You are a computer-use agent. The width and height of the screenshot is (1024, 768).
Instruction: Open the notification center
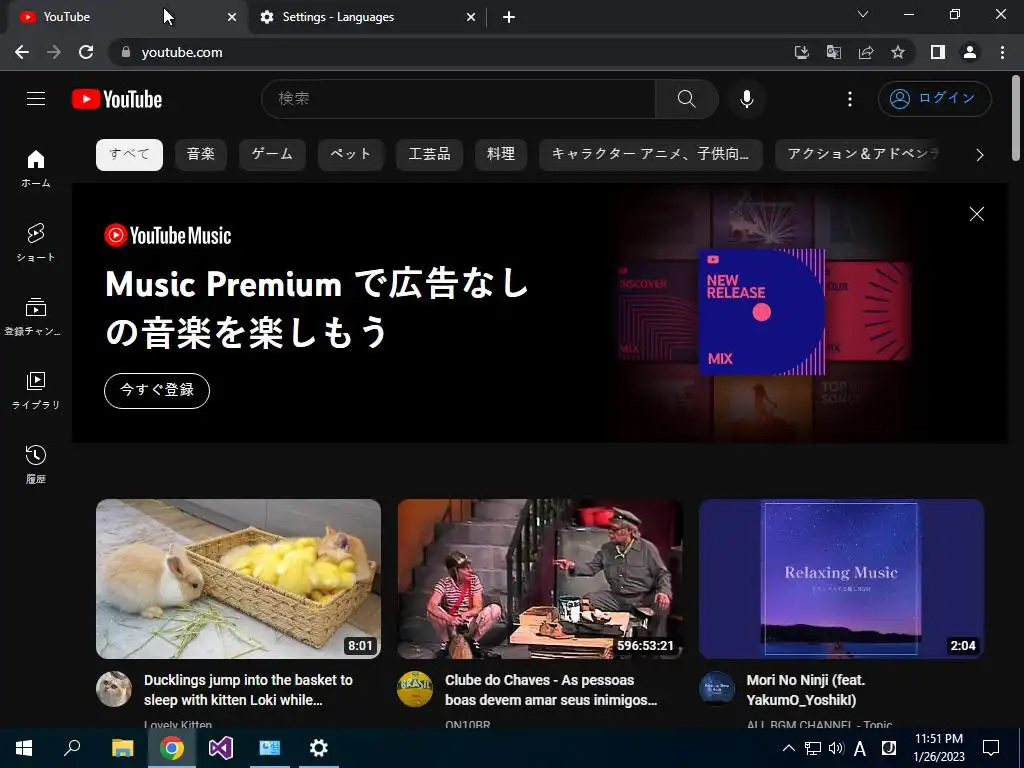tap(991, 748)
